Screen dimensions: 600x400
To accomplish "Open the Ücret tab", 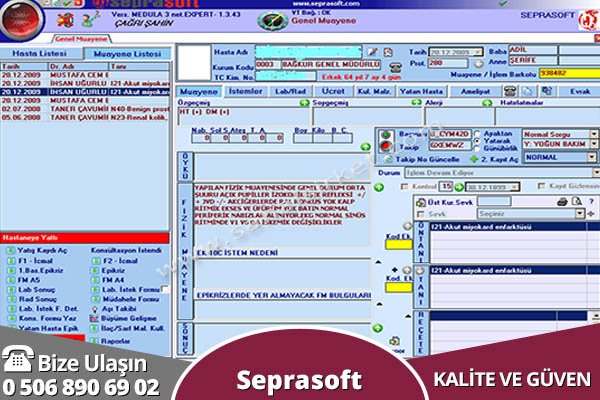I will [x=333, y=91].
